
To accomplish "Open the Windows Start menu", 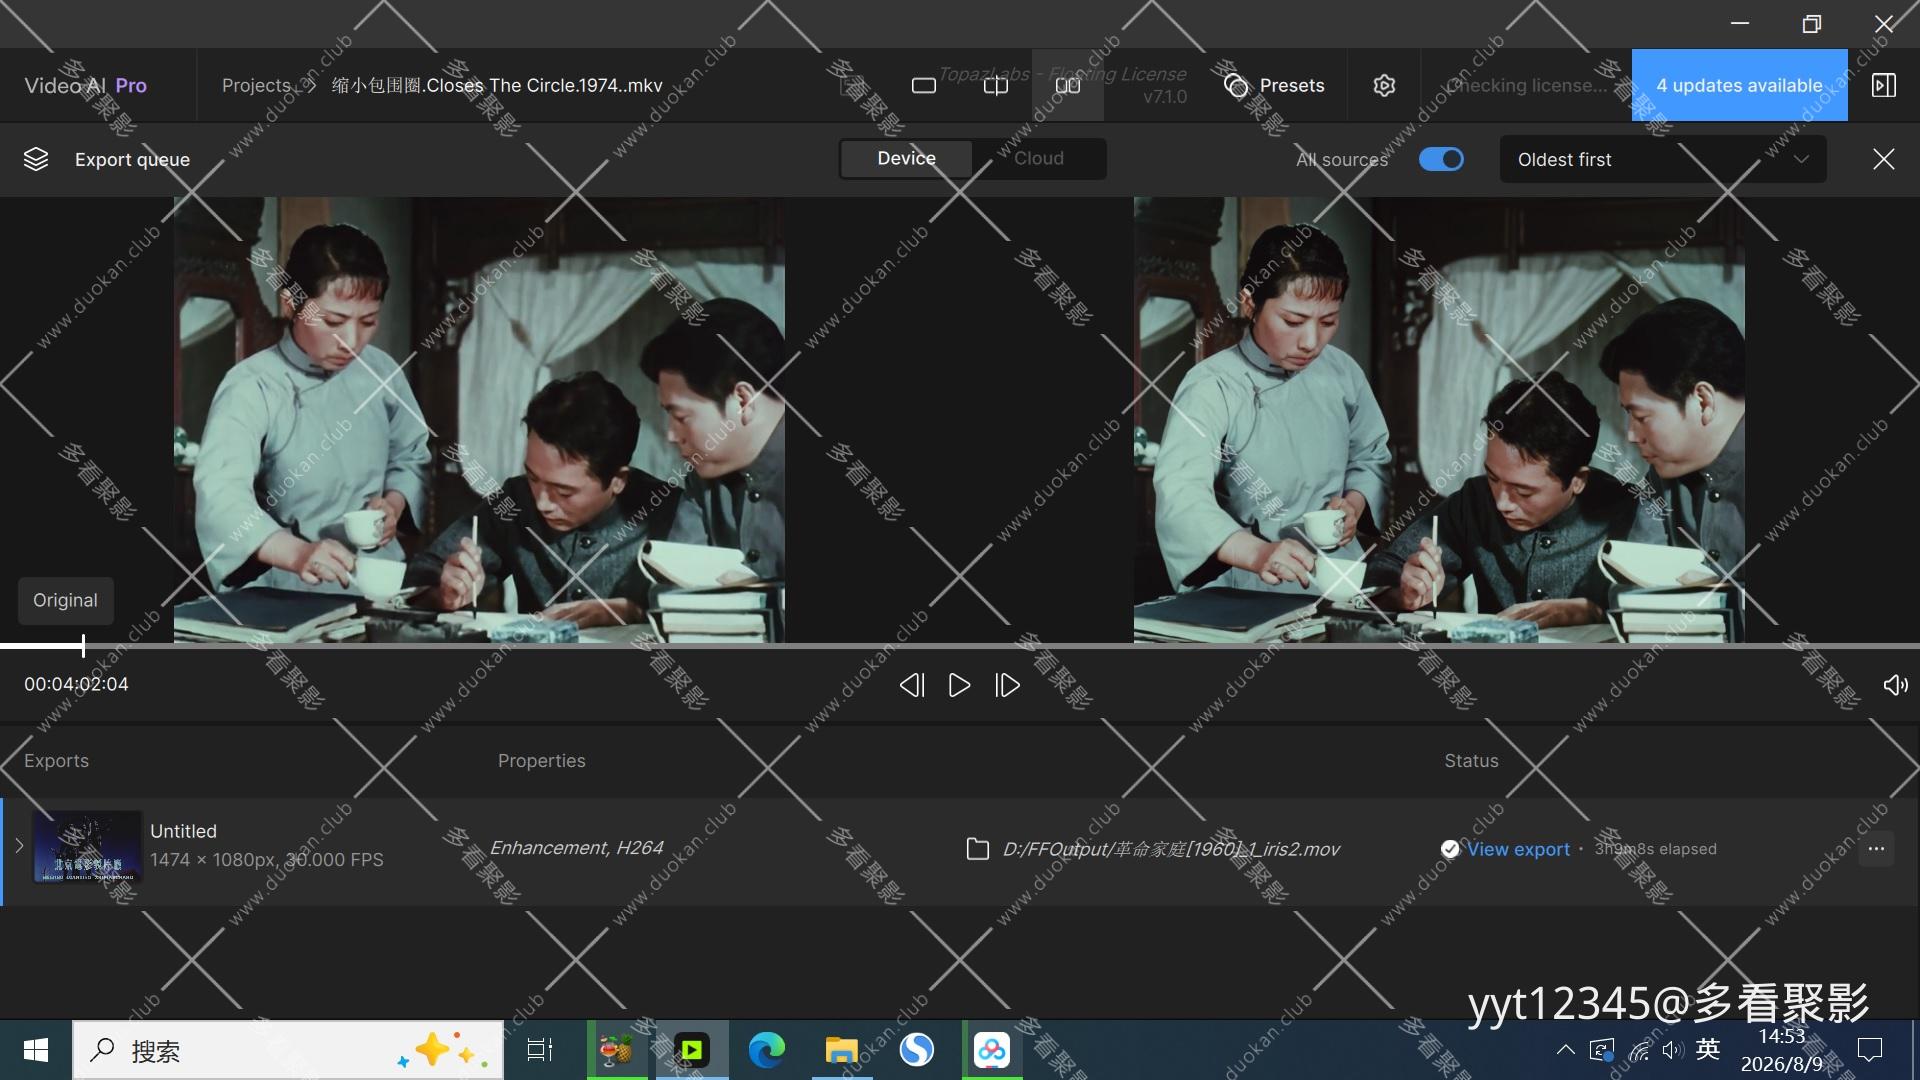I will point(36,1050).
